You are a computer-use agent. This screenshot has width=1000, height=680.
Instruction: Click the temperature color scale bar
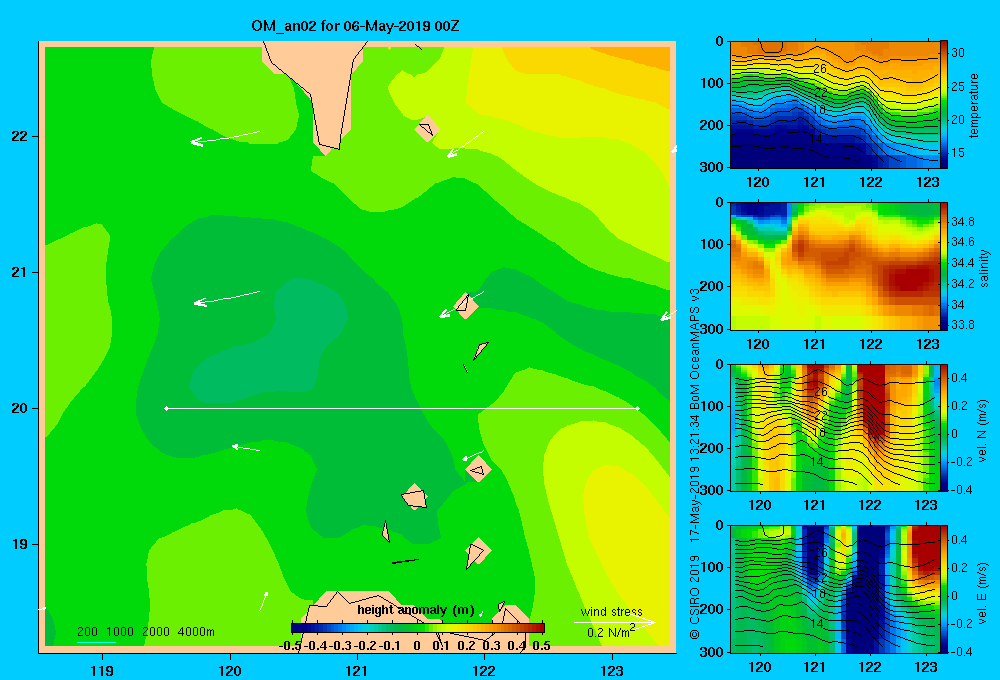(943, 105)
